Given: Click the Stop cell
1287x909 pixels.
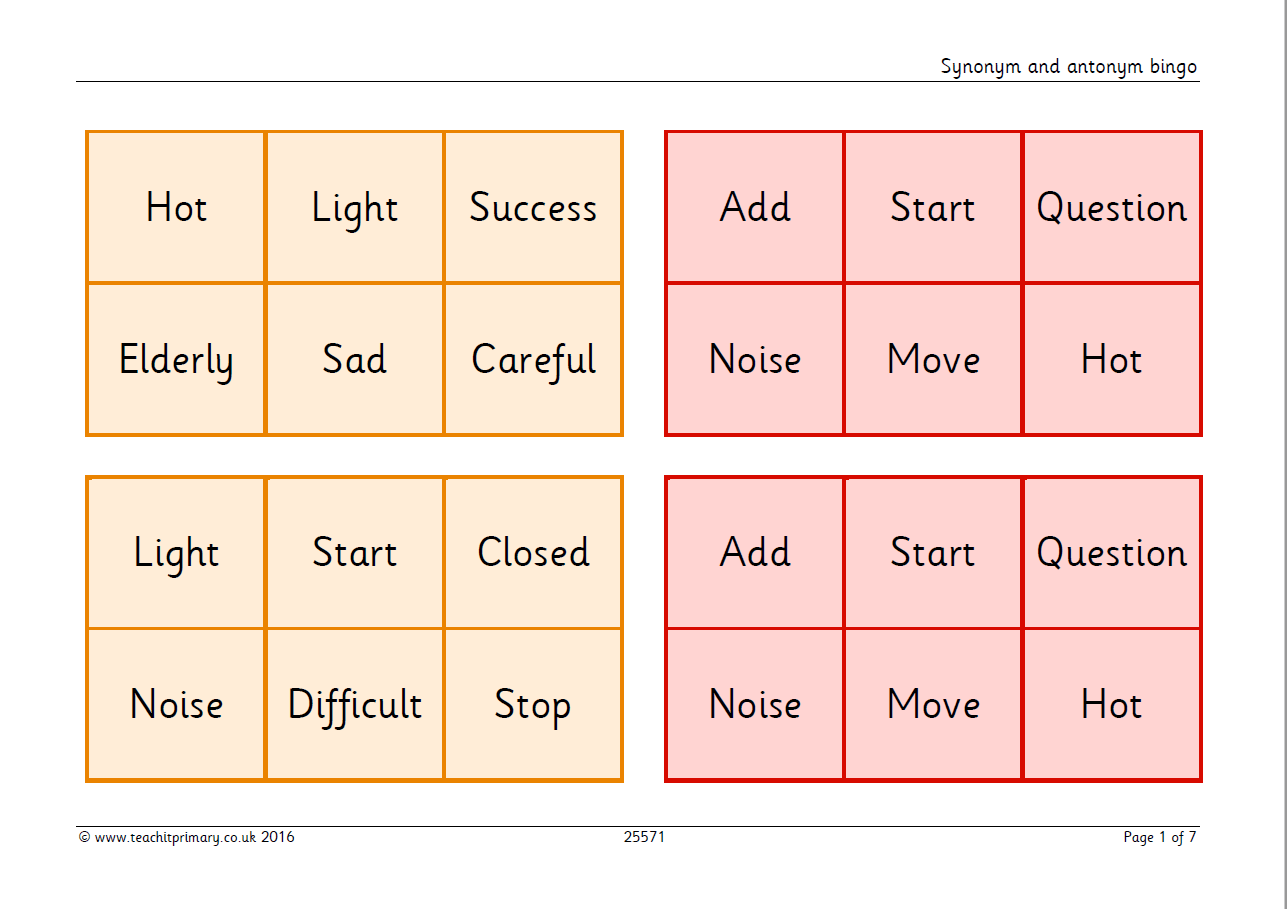Looking at the screenshot, I should (533, 704).
